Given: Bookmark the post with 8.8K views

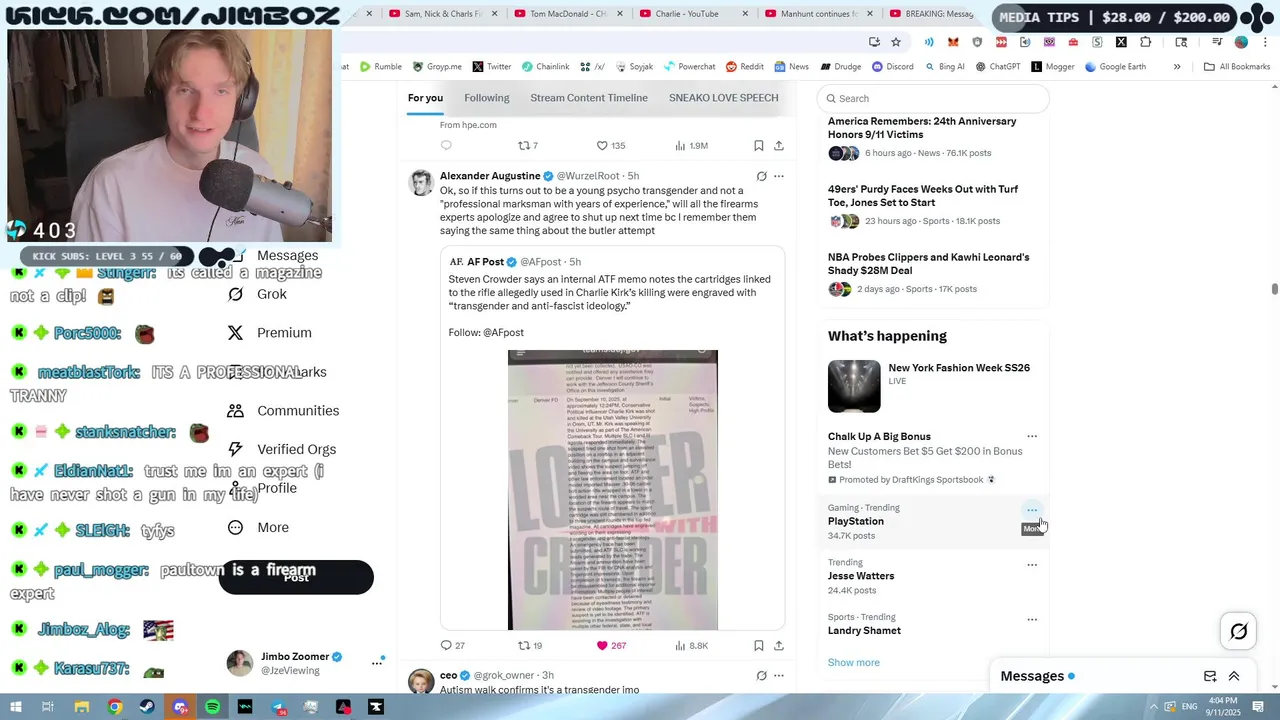Looking at the screenshot, I should 758,646.
